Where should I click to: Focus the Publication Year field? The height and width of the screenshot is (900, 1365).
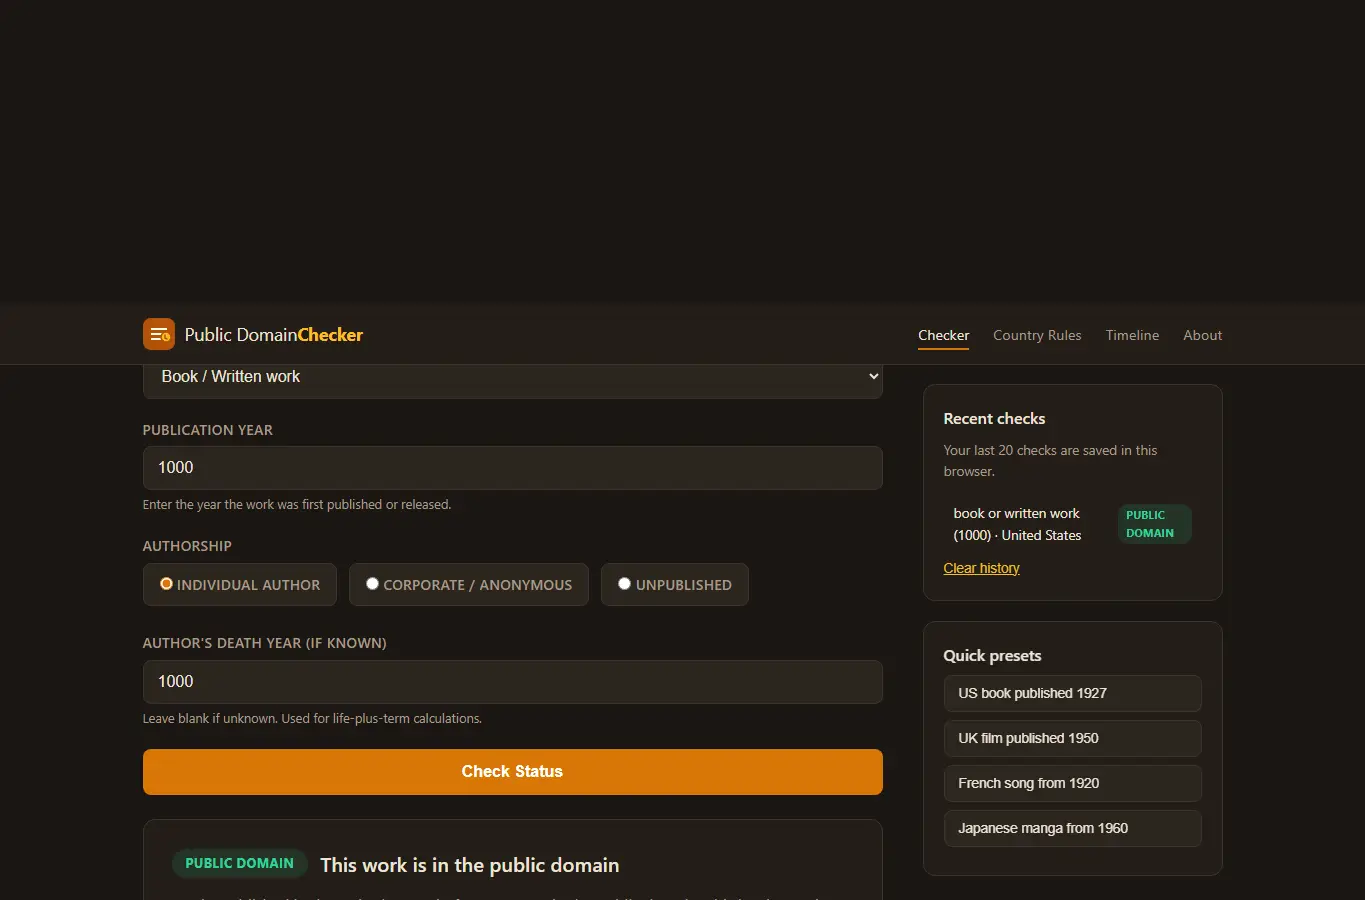[x=512, y=468]
